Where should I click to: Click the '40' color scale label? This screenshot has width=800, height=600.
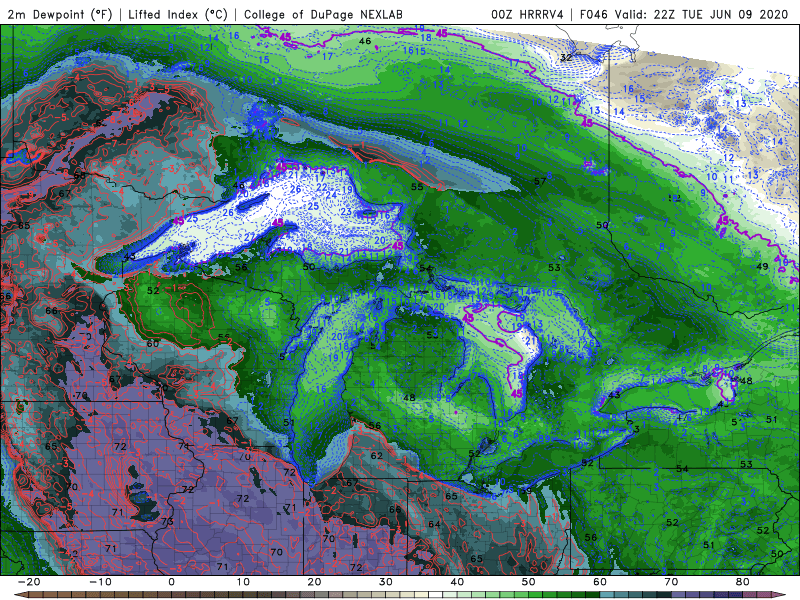click(x=457, y=582)
